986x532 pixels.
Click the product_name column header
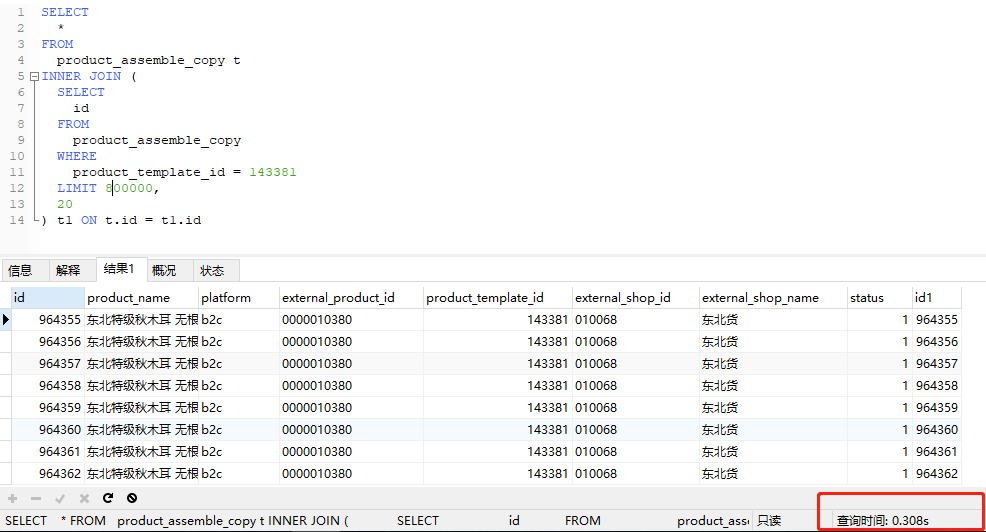click(128, 298)
